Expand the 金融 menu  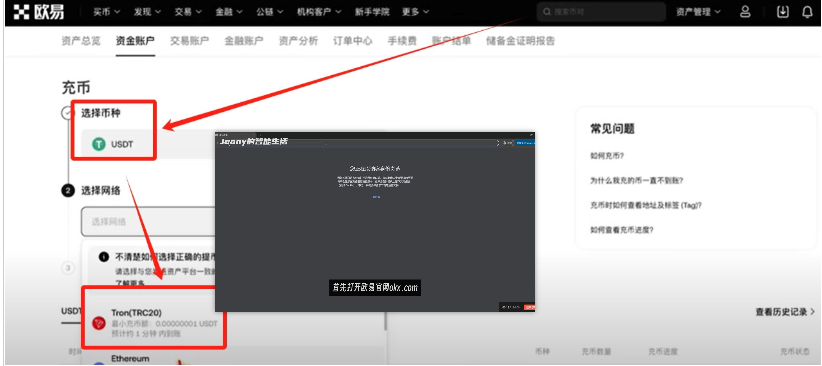pyautogui.click(x=229, y=12)
